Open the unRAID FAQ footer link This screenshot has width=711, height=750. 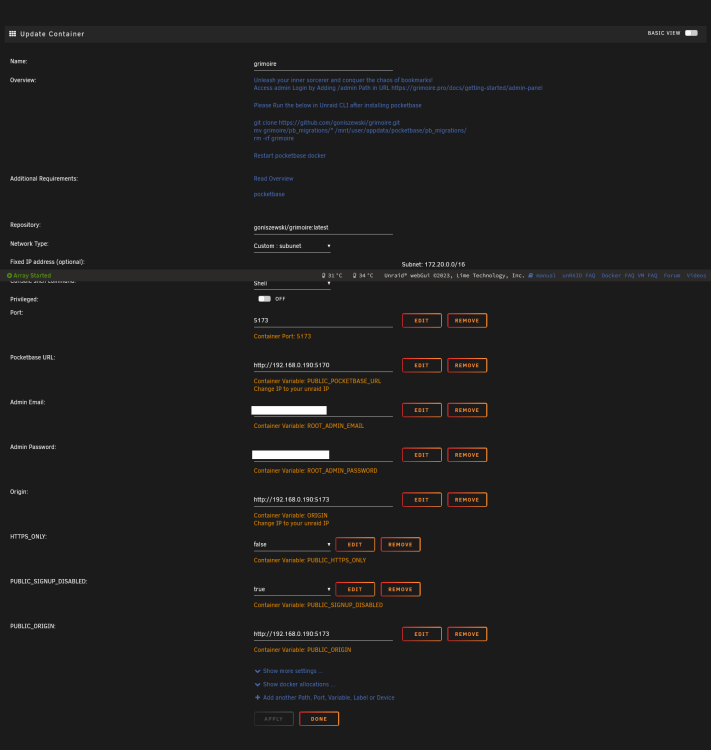coord(578,276)
